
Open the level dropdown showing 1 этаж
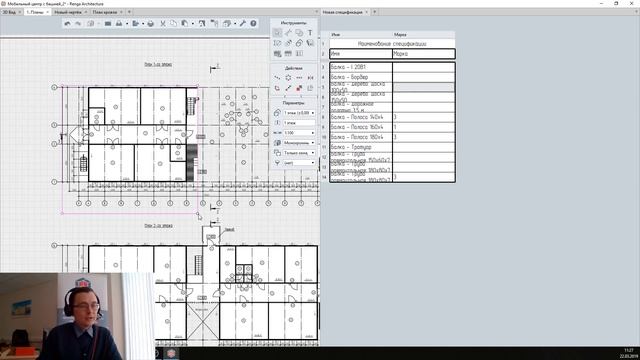click(299, 113)
